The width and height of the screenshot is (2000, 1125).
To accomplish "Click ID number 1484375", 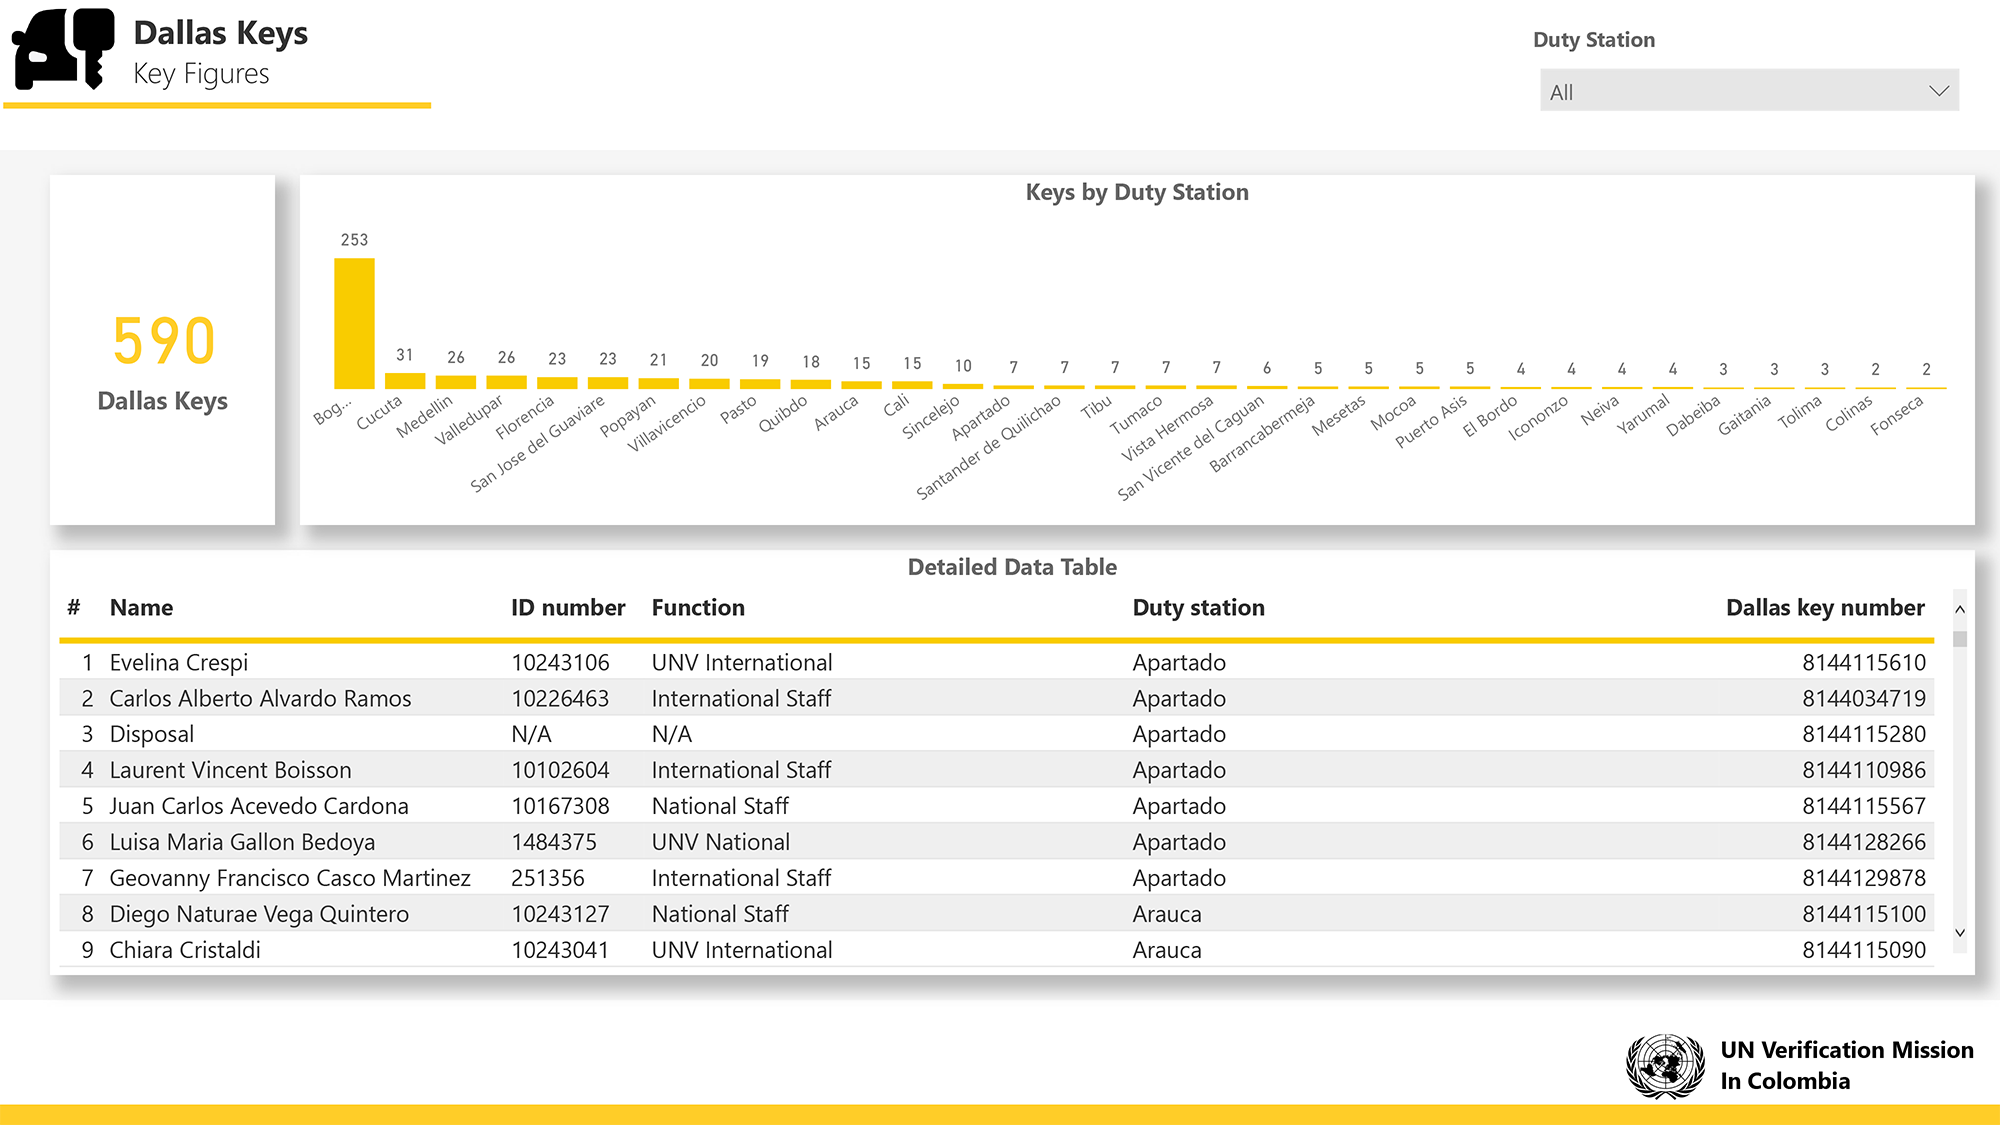I will tap(554, 843).
